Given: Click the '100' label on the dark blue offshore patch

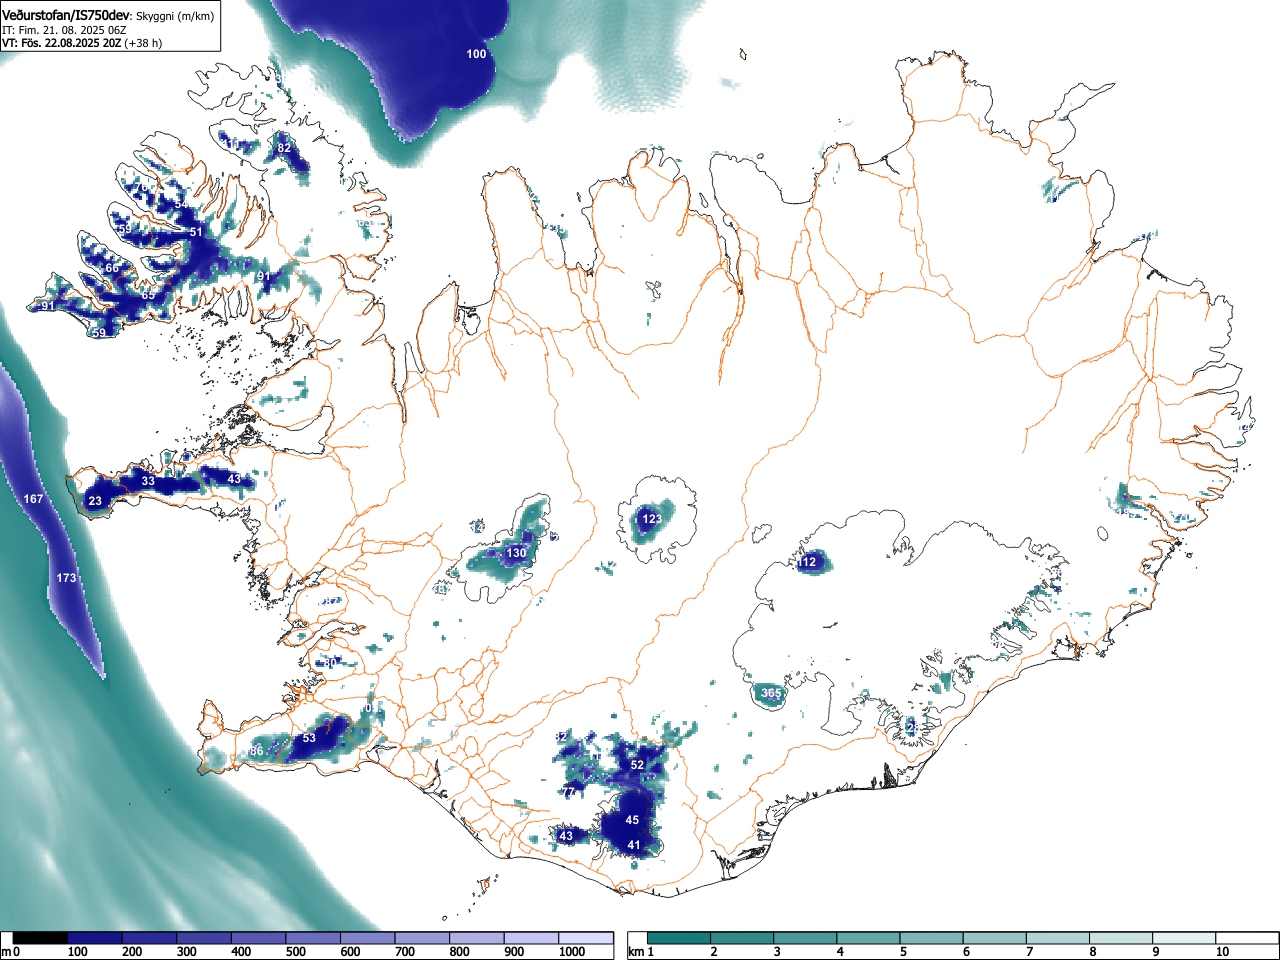Looking at the screenshot, I should point(476,54).
